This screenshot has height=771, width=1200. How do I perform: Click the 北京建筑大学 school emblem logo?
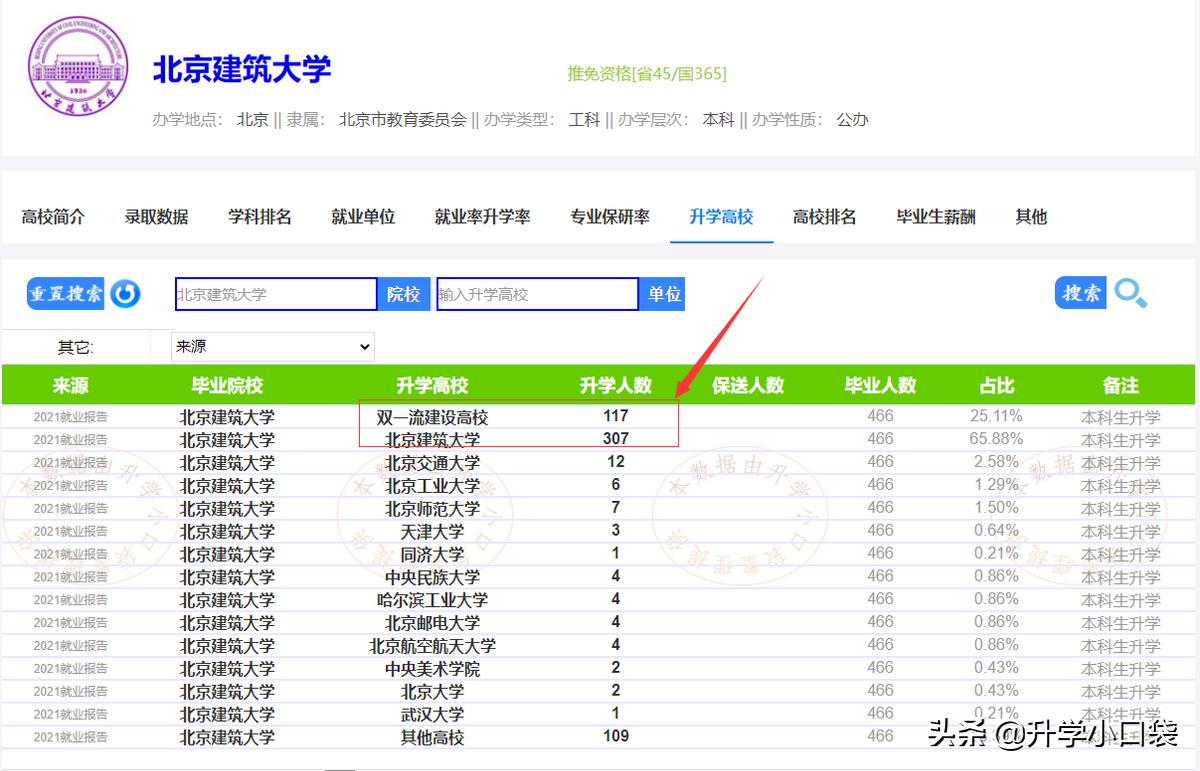tap(77, 66)
